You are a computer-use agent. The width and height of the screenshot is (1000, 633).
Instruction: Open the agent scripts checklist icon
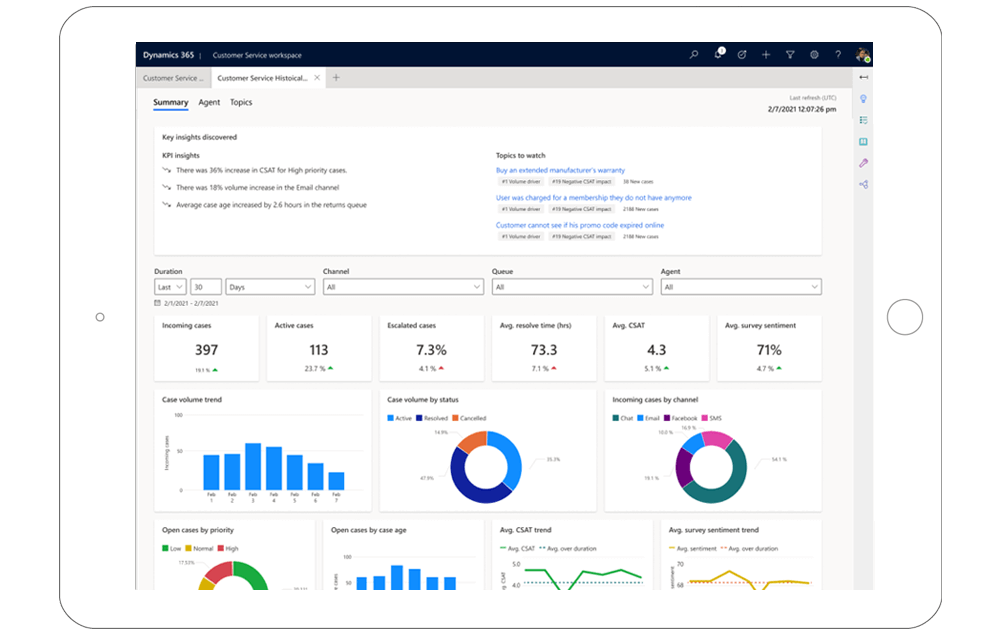[864, 120]
